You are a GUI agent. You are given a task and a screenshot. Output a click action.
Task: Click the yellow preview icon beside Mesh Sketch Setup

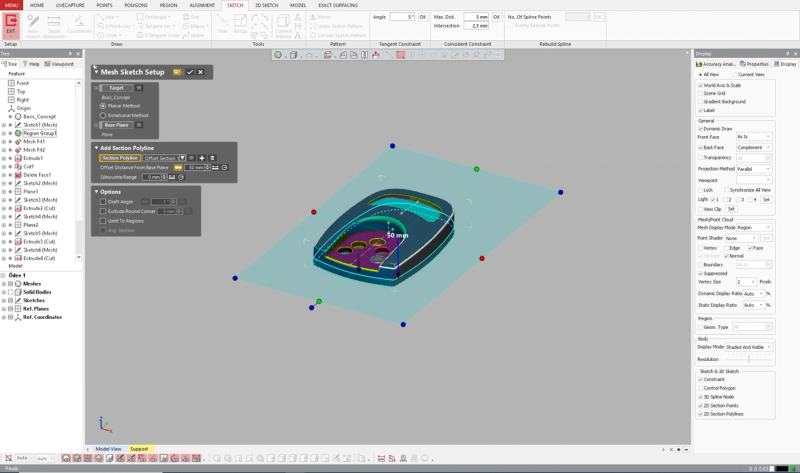pos(177,72)
